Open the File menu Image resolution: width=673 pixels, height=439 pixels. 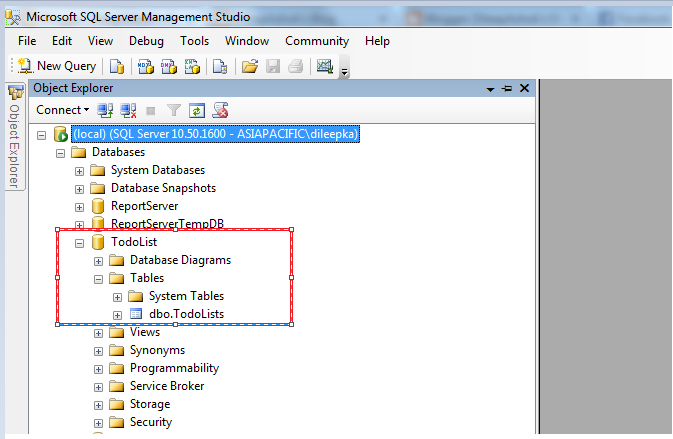pos(27,41)
